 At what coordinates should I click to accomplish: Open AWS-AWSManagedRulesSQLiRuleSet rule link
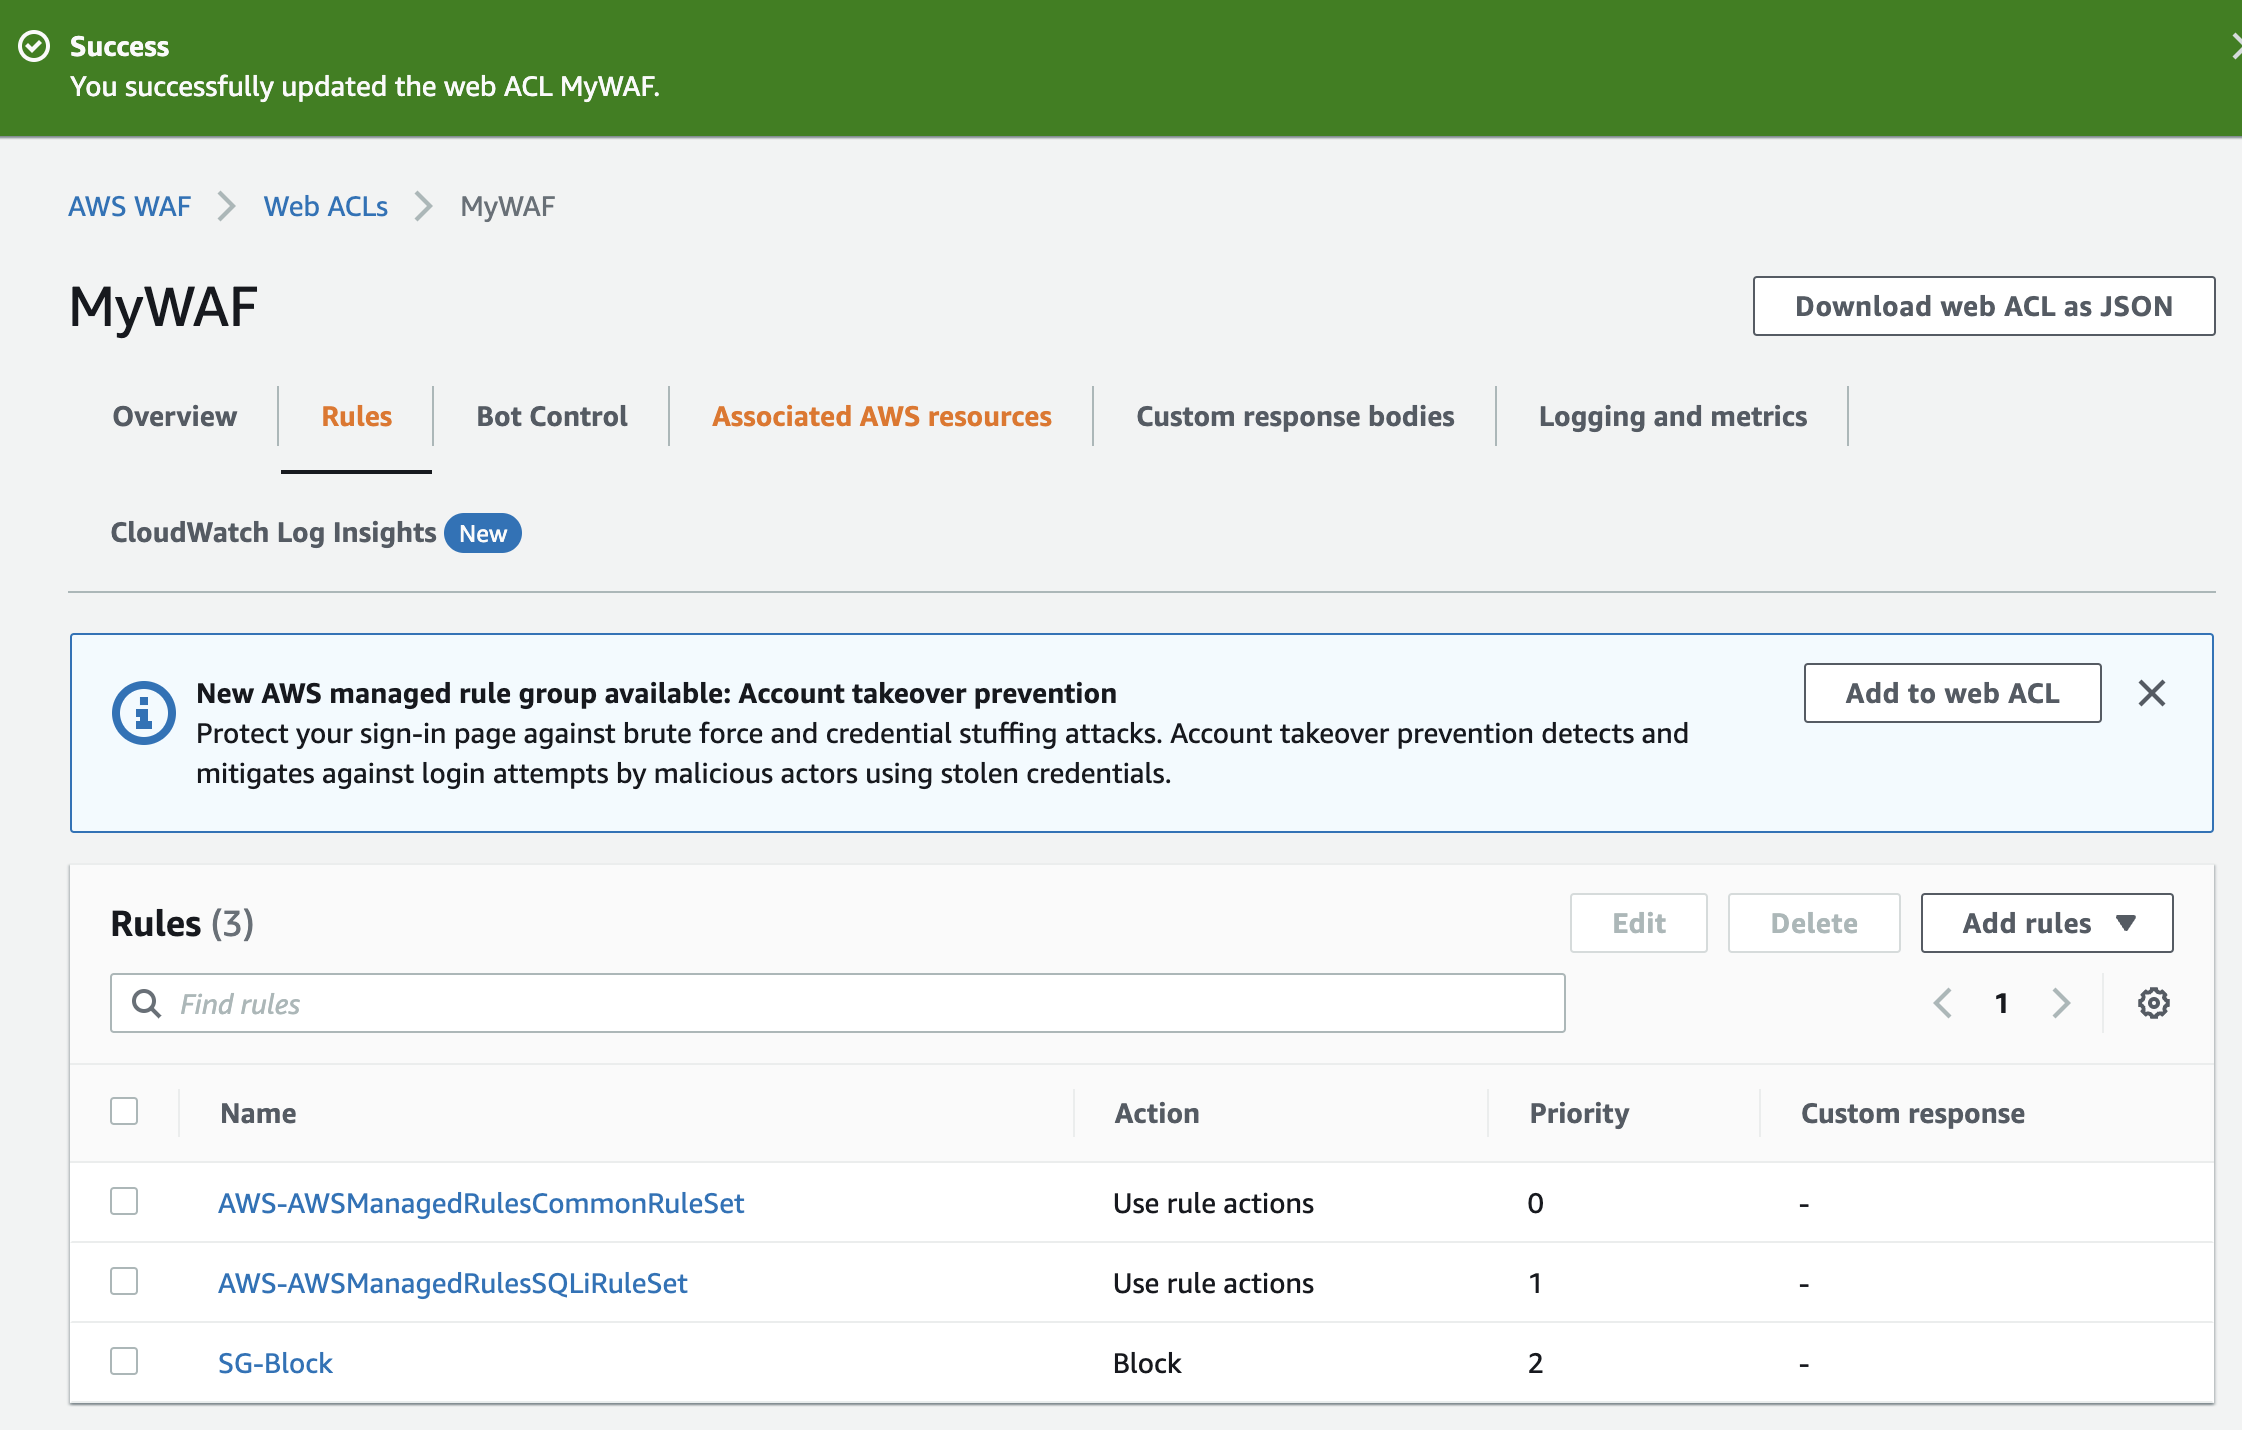453,1283
